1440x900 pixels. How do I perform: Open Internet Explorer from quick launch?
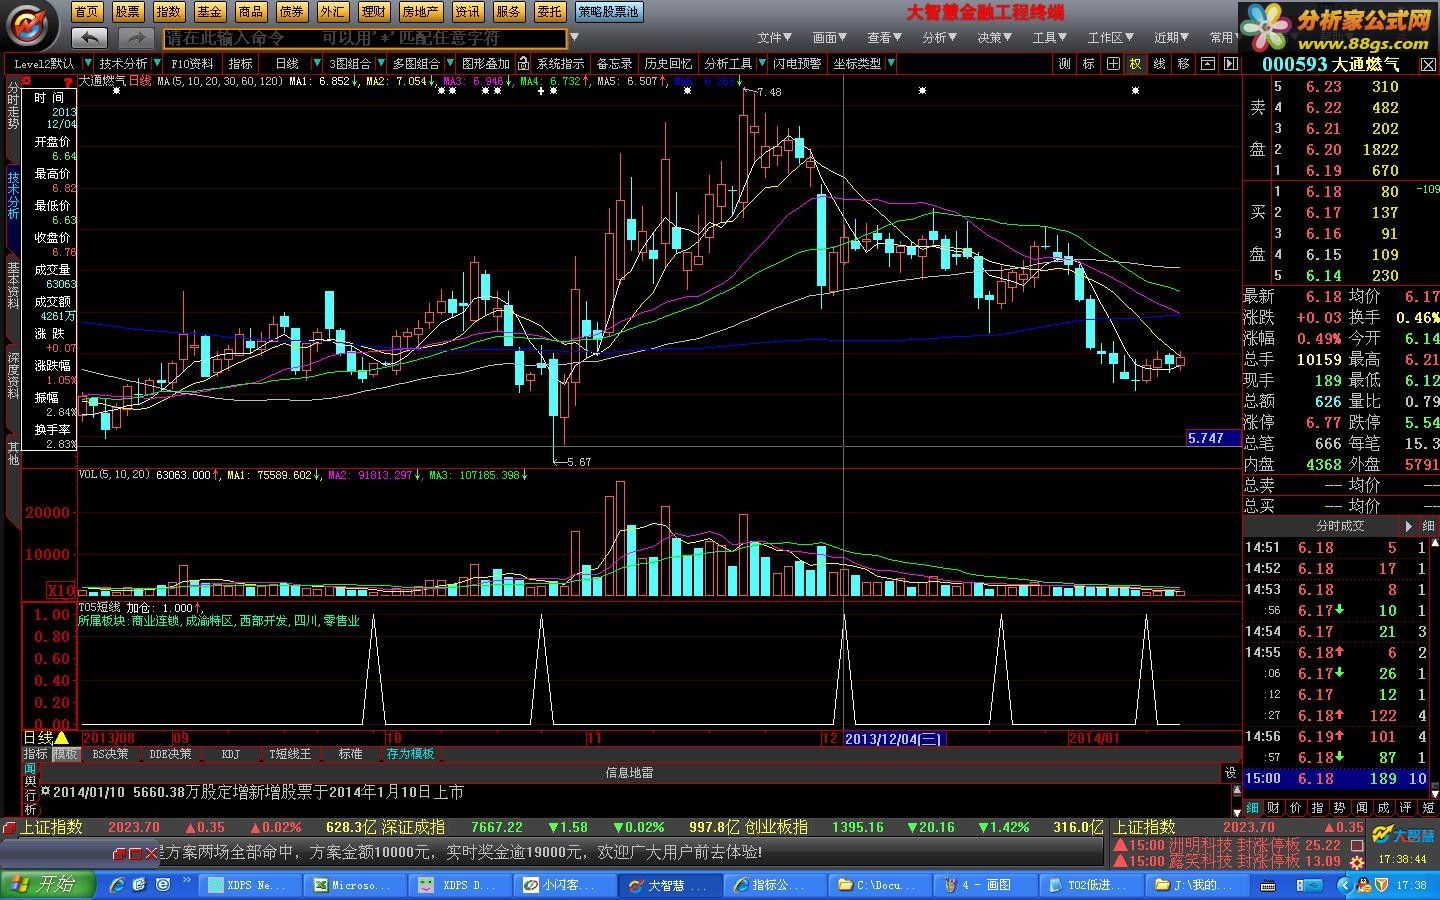tap(117, 885)
